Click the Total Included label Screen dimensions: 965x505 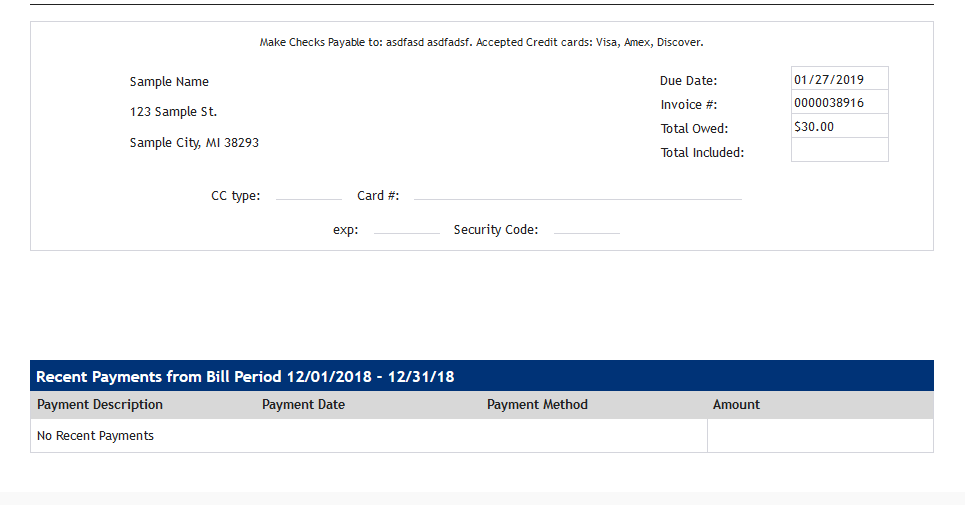click(702, 153)
